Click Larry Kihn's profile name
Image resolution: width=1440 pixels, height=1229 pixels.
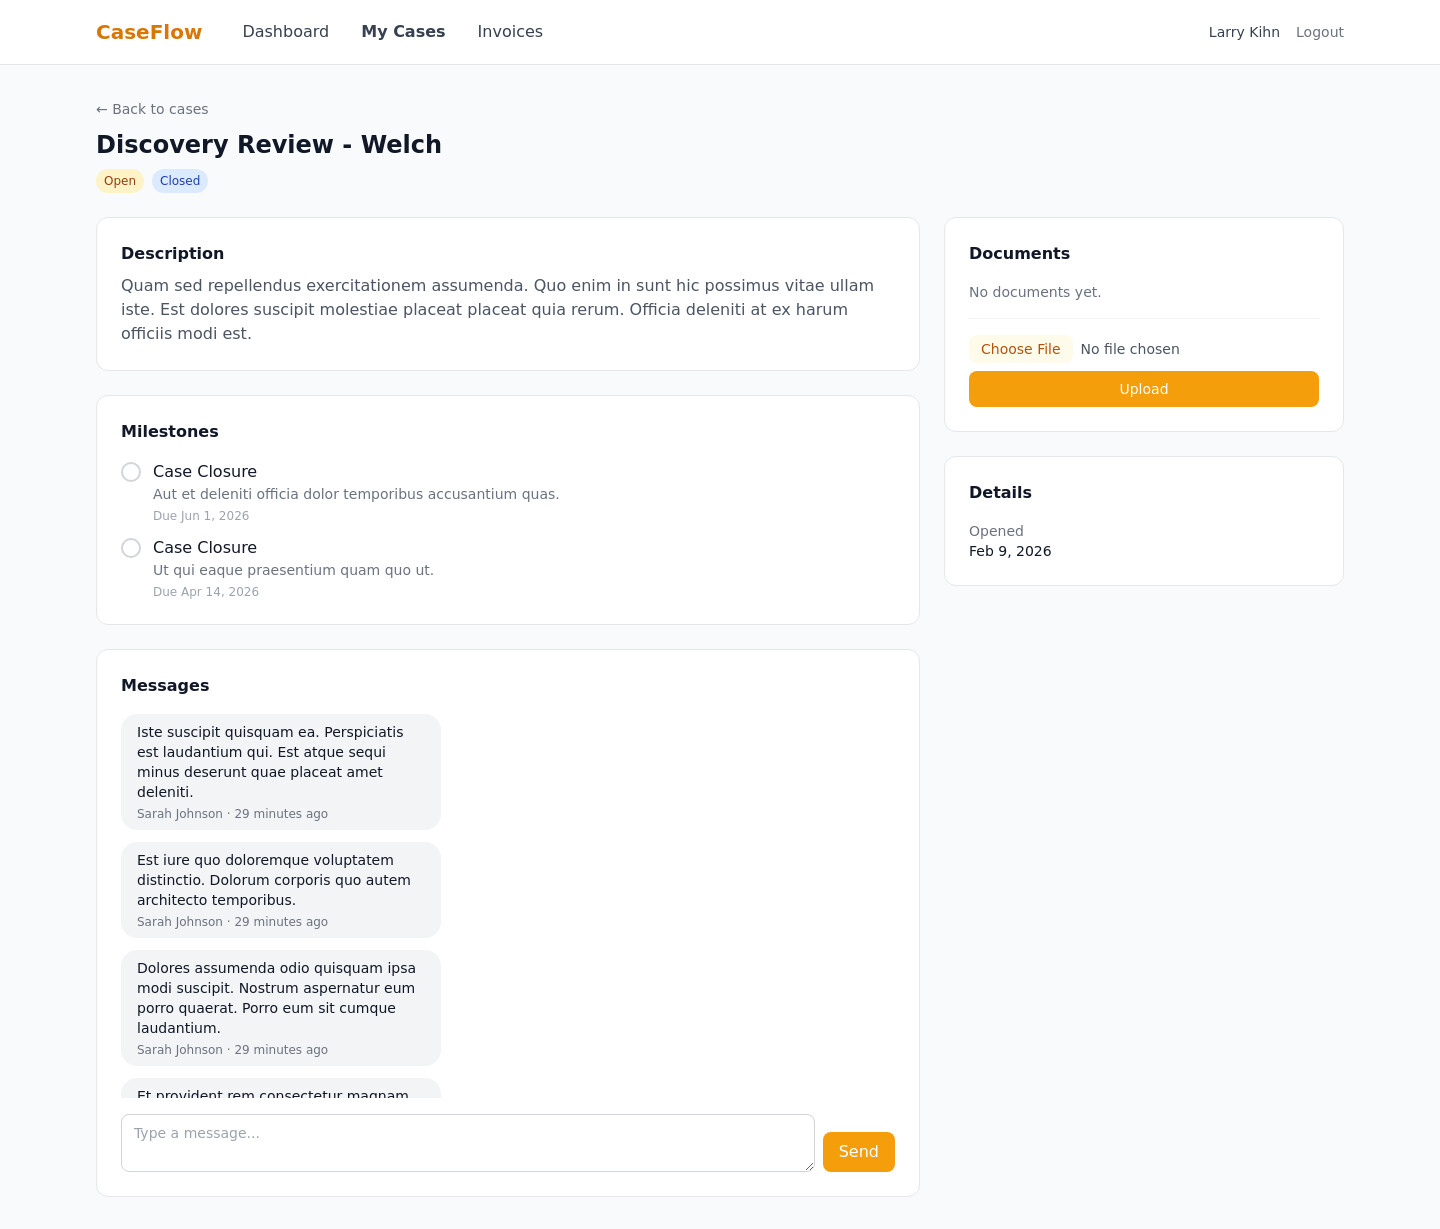pos(1243,31)
